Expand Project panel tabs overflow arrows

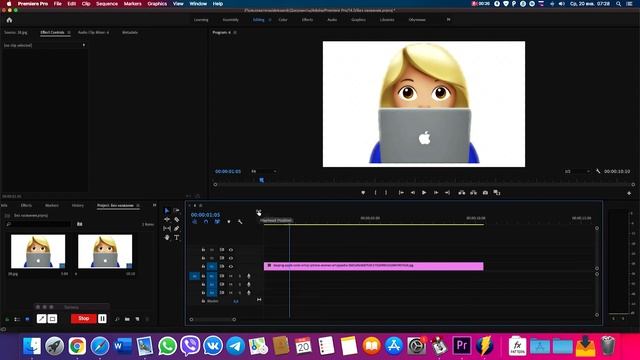(154, 205)
